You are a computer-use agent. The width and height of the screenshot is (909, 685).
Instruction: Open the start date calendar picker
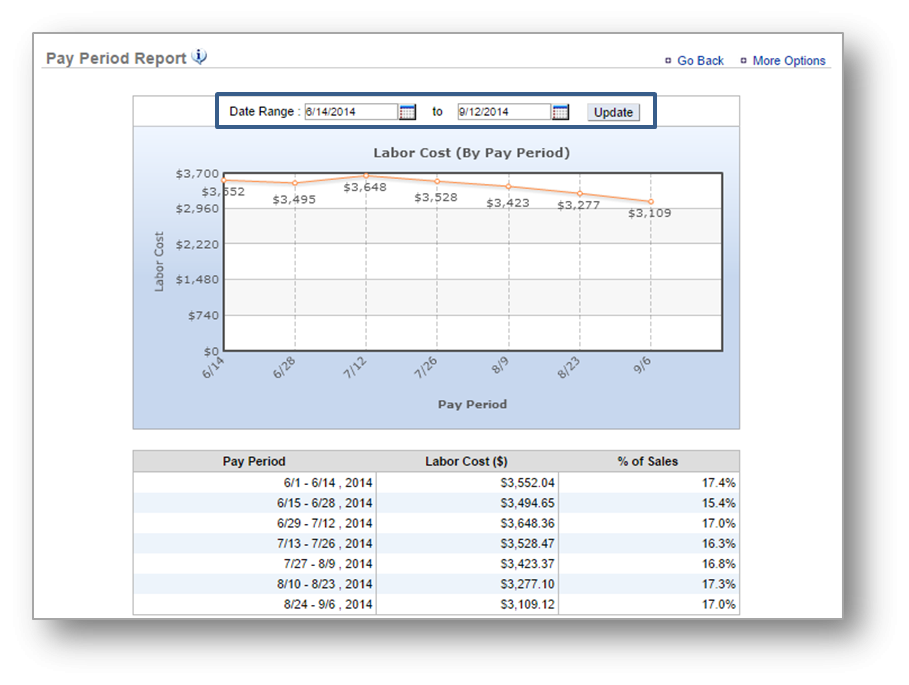coord(406,111)
